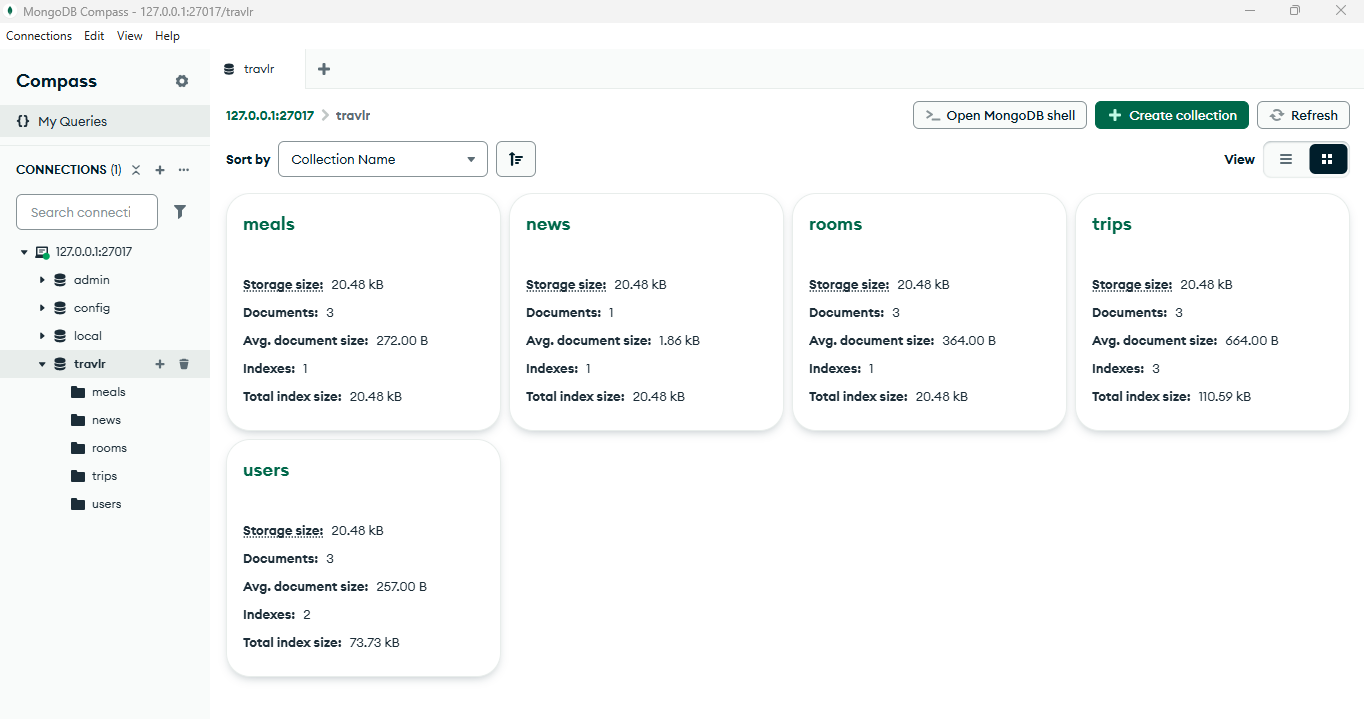The height and width of the screenshot is (719, 1364).
Task: Switch to grid view
Action: [1327, 159]
